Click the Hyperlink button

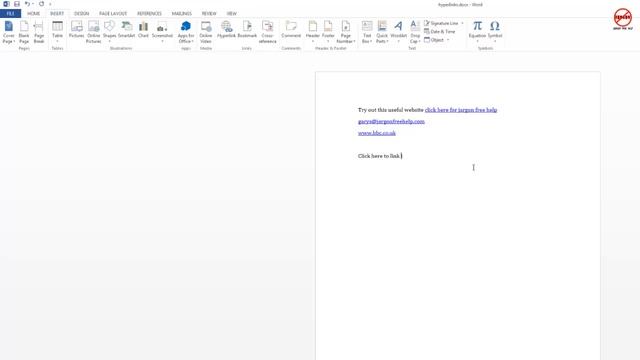tap(226, 30)
